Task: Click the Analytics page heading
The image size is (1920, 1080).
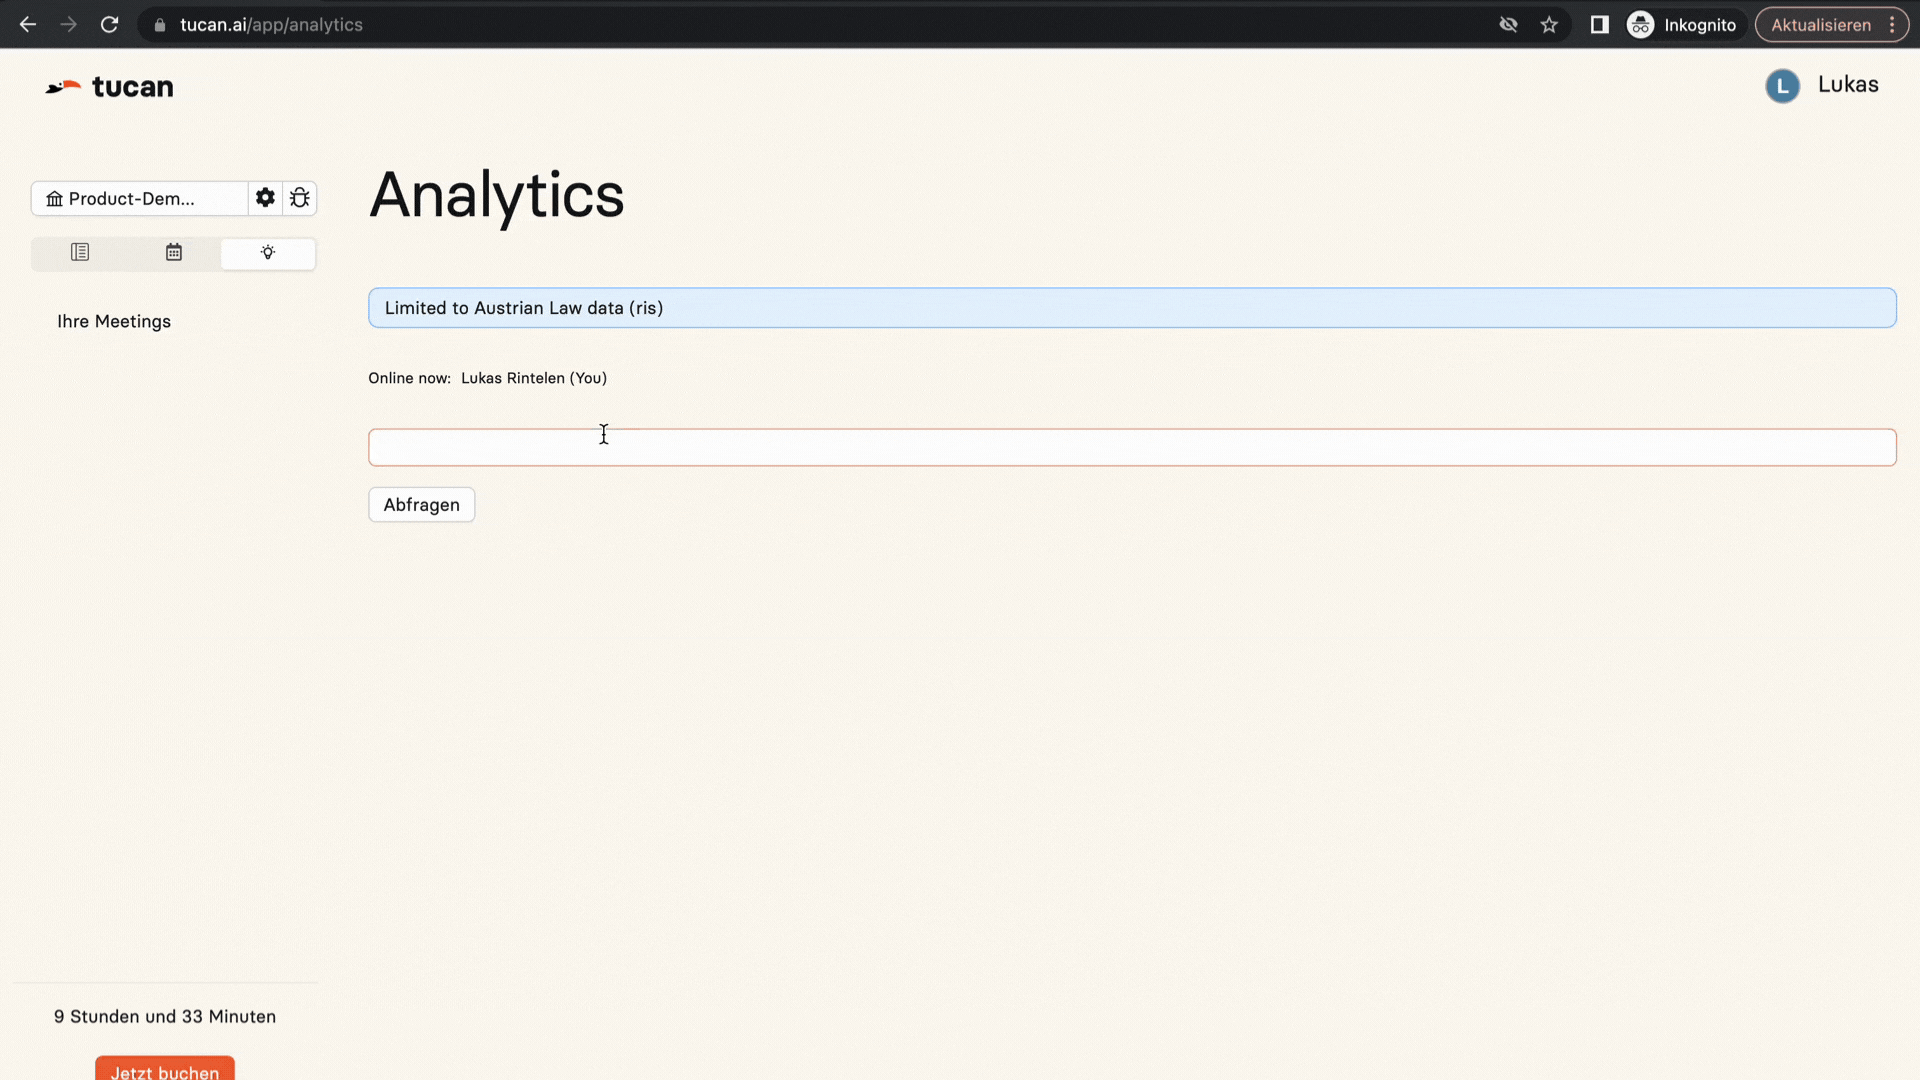Action: pyautogui.click(x=497, y=195)
